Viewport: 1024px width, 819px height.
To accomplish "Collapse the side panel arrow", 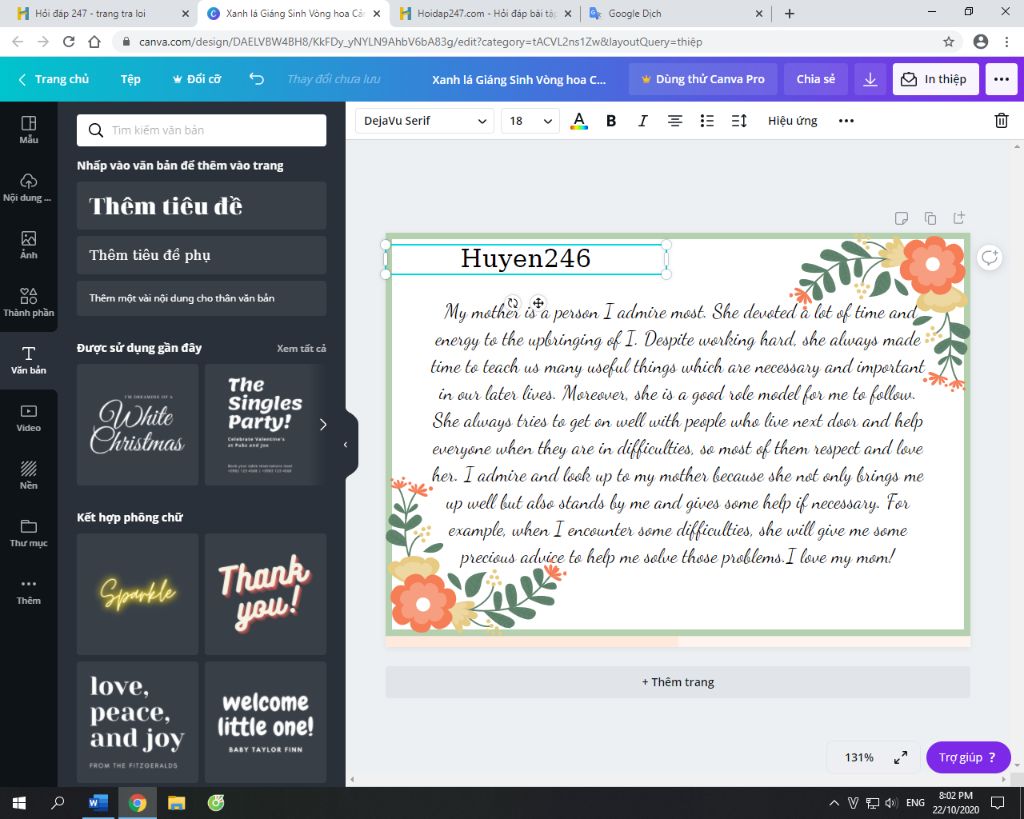I will (345, 445).
